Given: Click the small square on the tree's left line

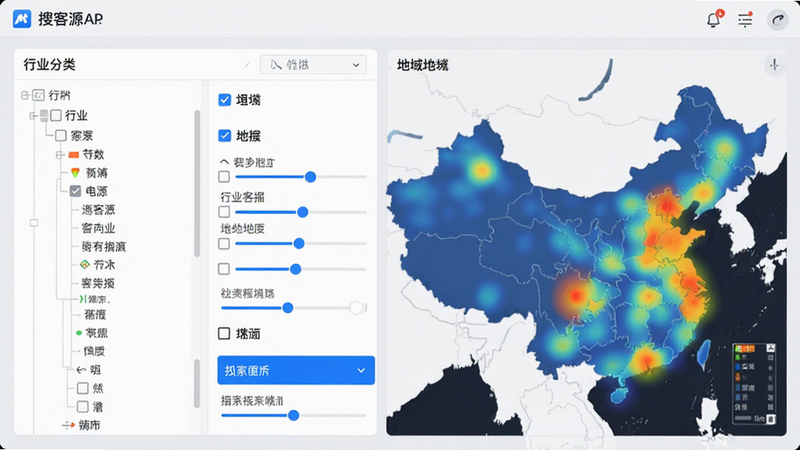Looking at the screenshot, I should click(34, 222).
